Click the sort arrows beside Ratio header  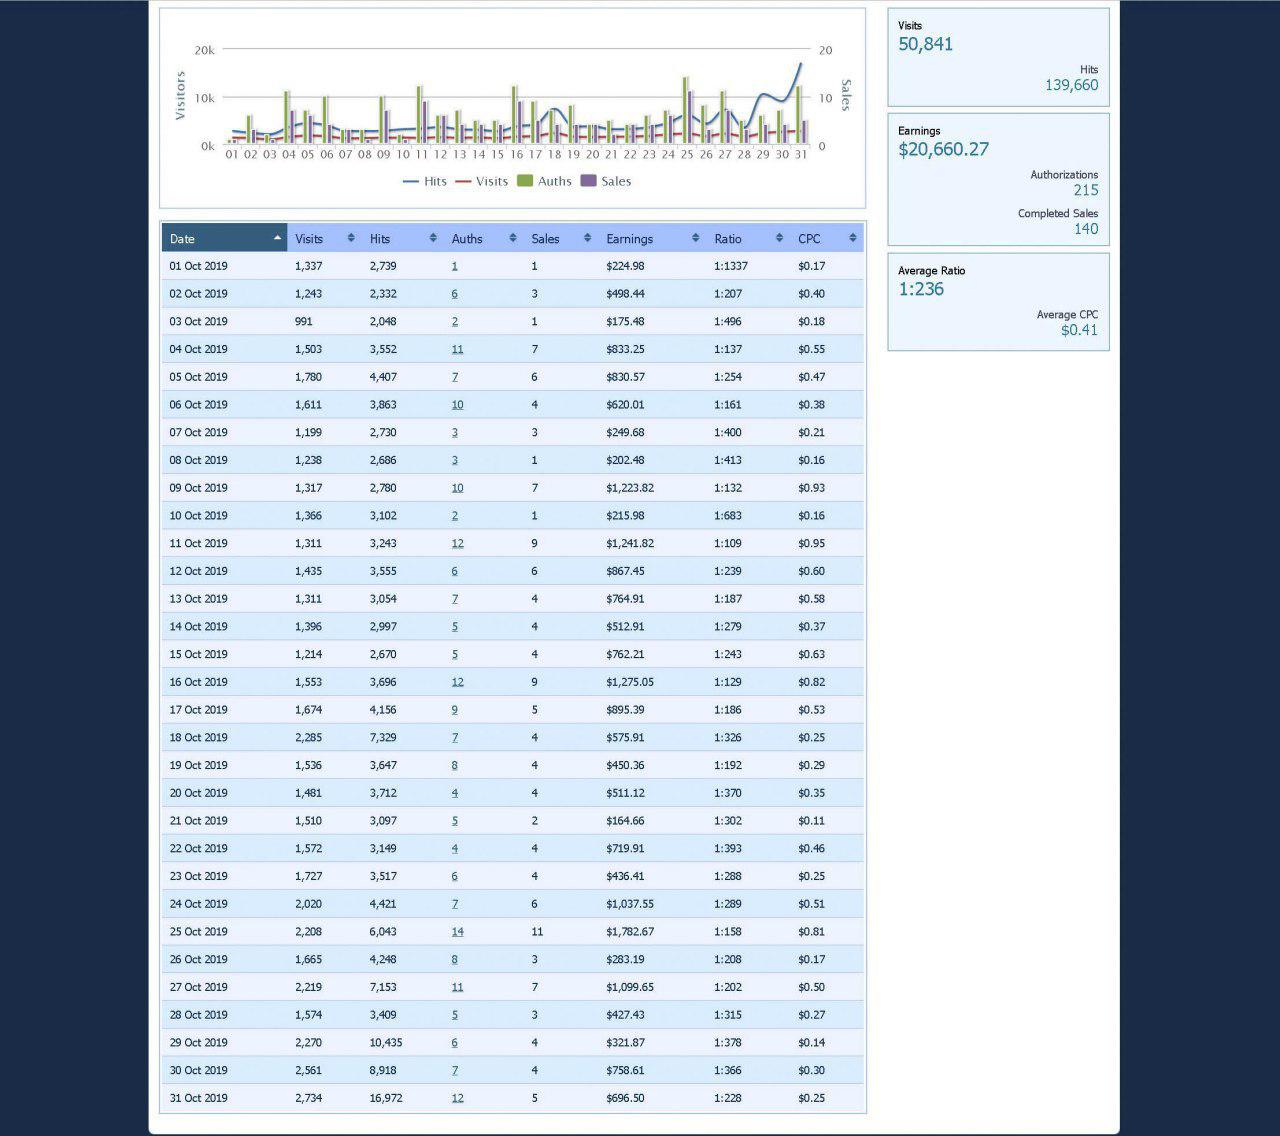[x=779, y=238]
